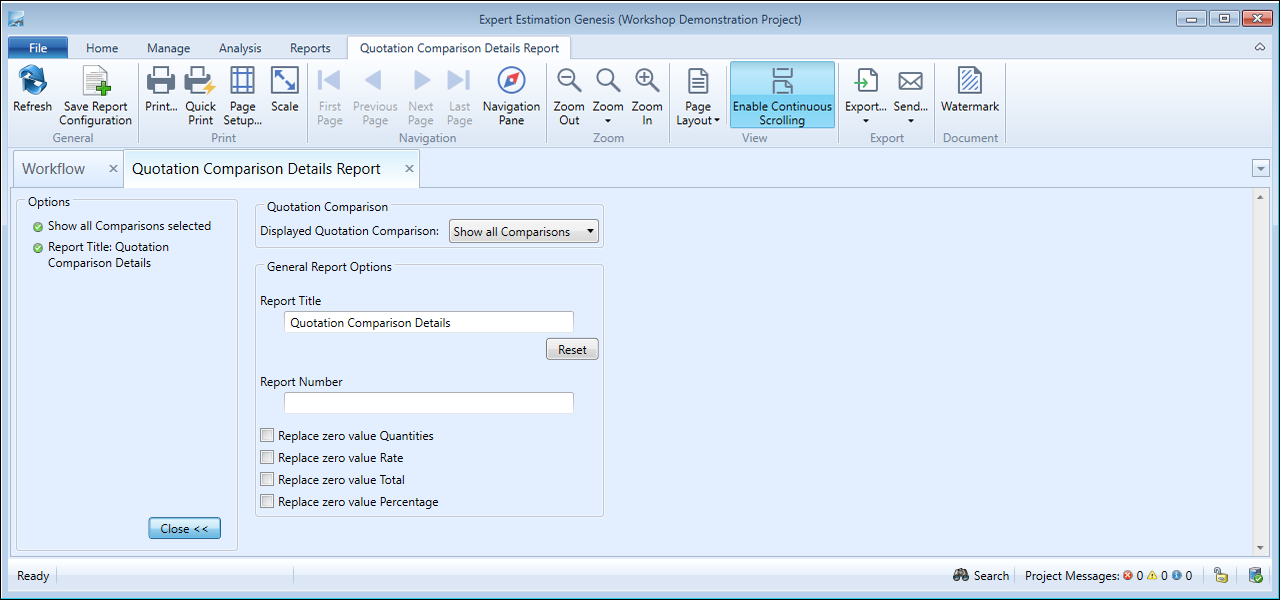This screenshot has height=600, width=1280.
Task: Click the Quick Print icon
Action: [200, 82]
